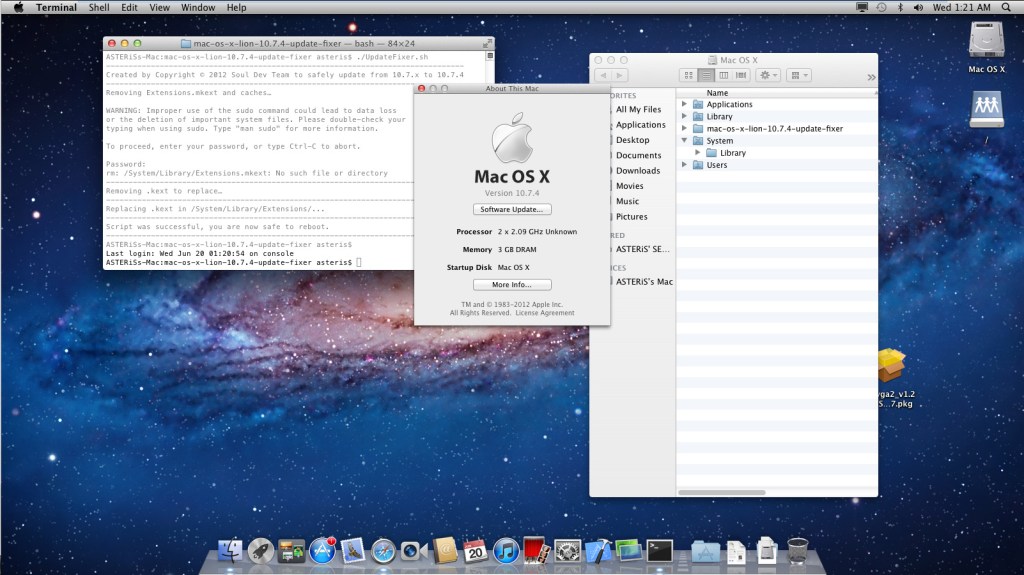Show hidden Finder toolbar items chevron
The width and height of the screenshot is (1024, 575).
click(x=871, y=77)
